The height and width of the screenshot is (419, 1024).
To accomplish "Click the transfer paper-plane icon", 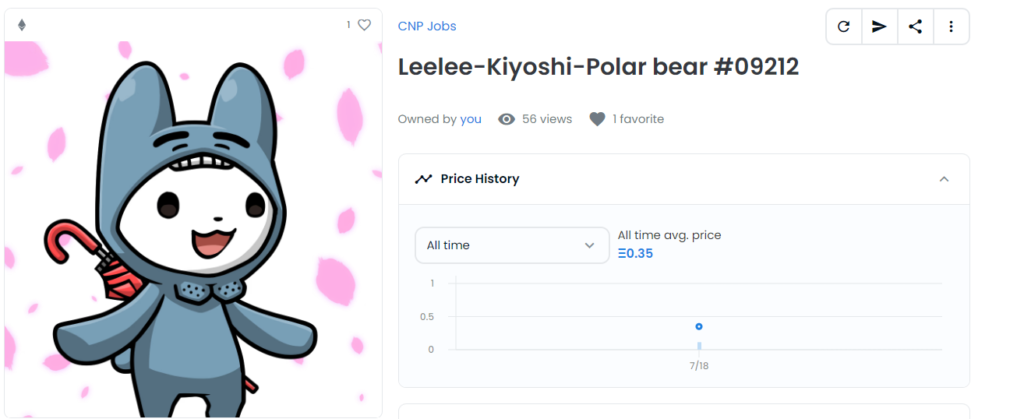I will coord(880,27).
